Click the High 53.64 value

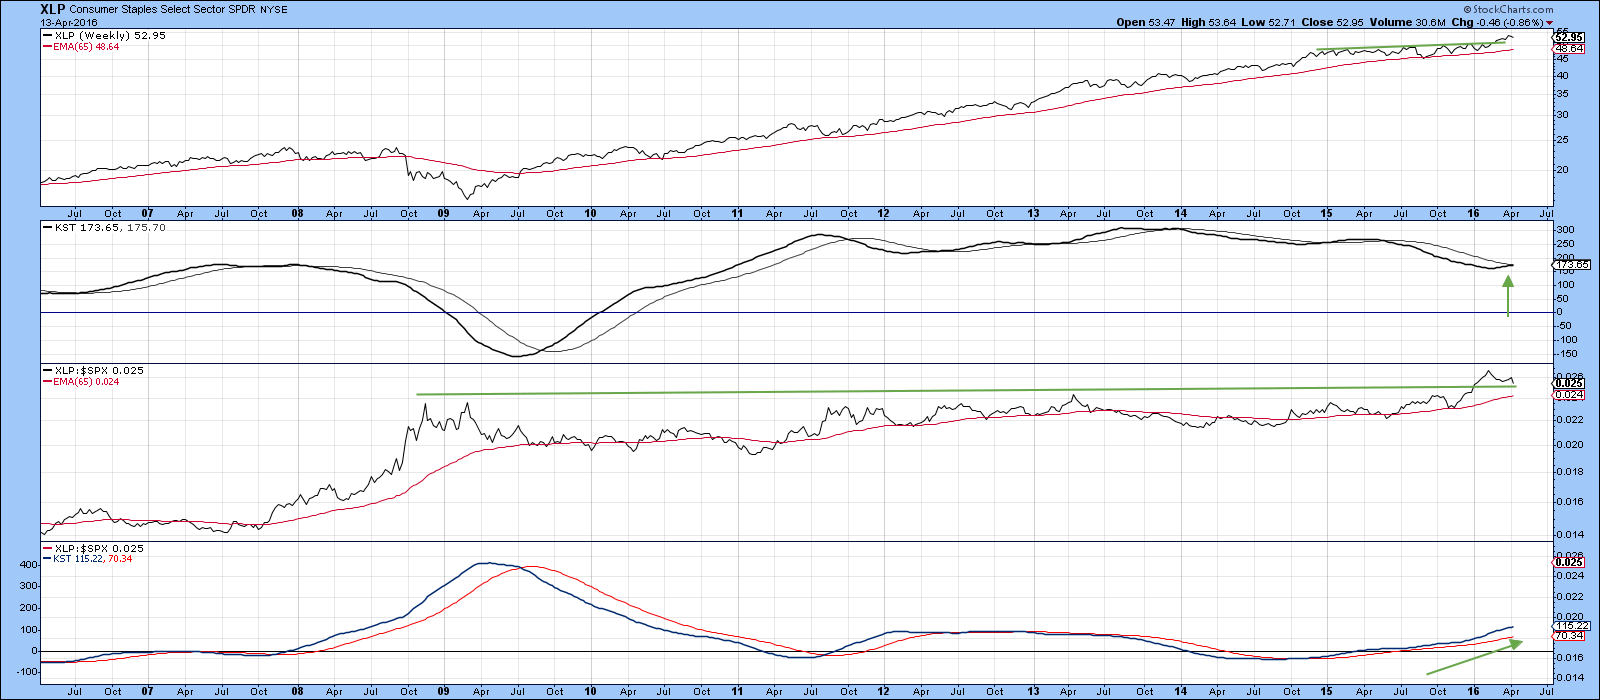pyautogui.click(x=1208, y=22)
